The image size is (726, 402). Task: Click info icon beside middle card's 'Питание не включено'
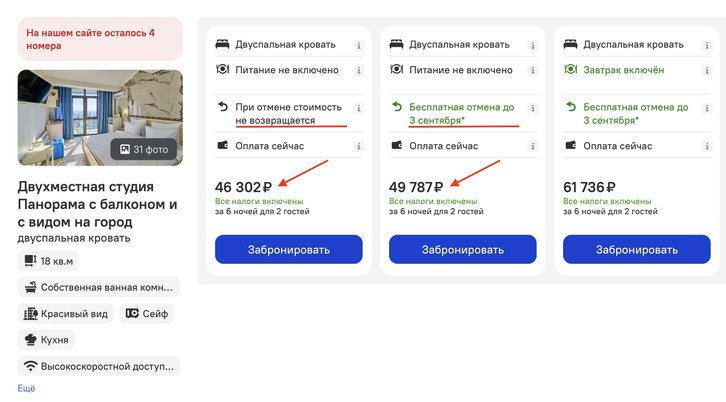[533, 70]
